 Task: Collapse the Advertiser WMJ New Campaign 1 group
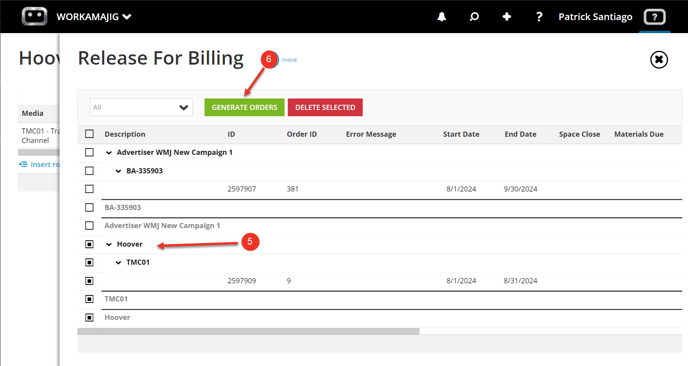tap(109, 153)
